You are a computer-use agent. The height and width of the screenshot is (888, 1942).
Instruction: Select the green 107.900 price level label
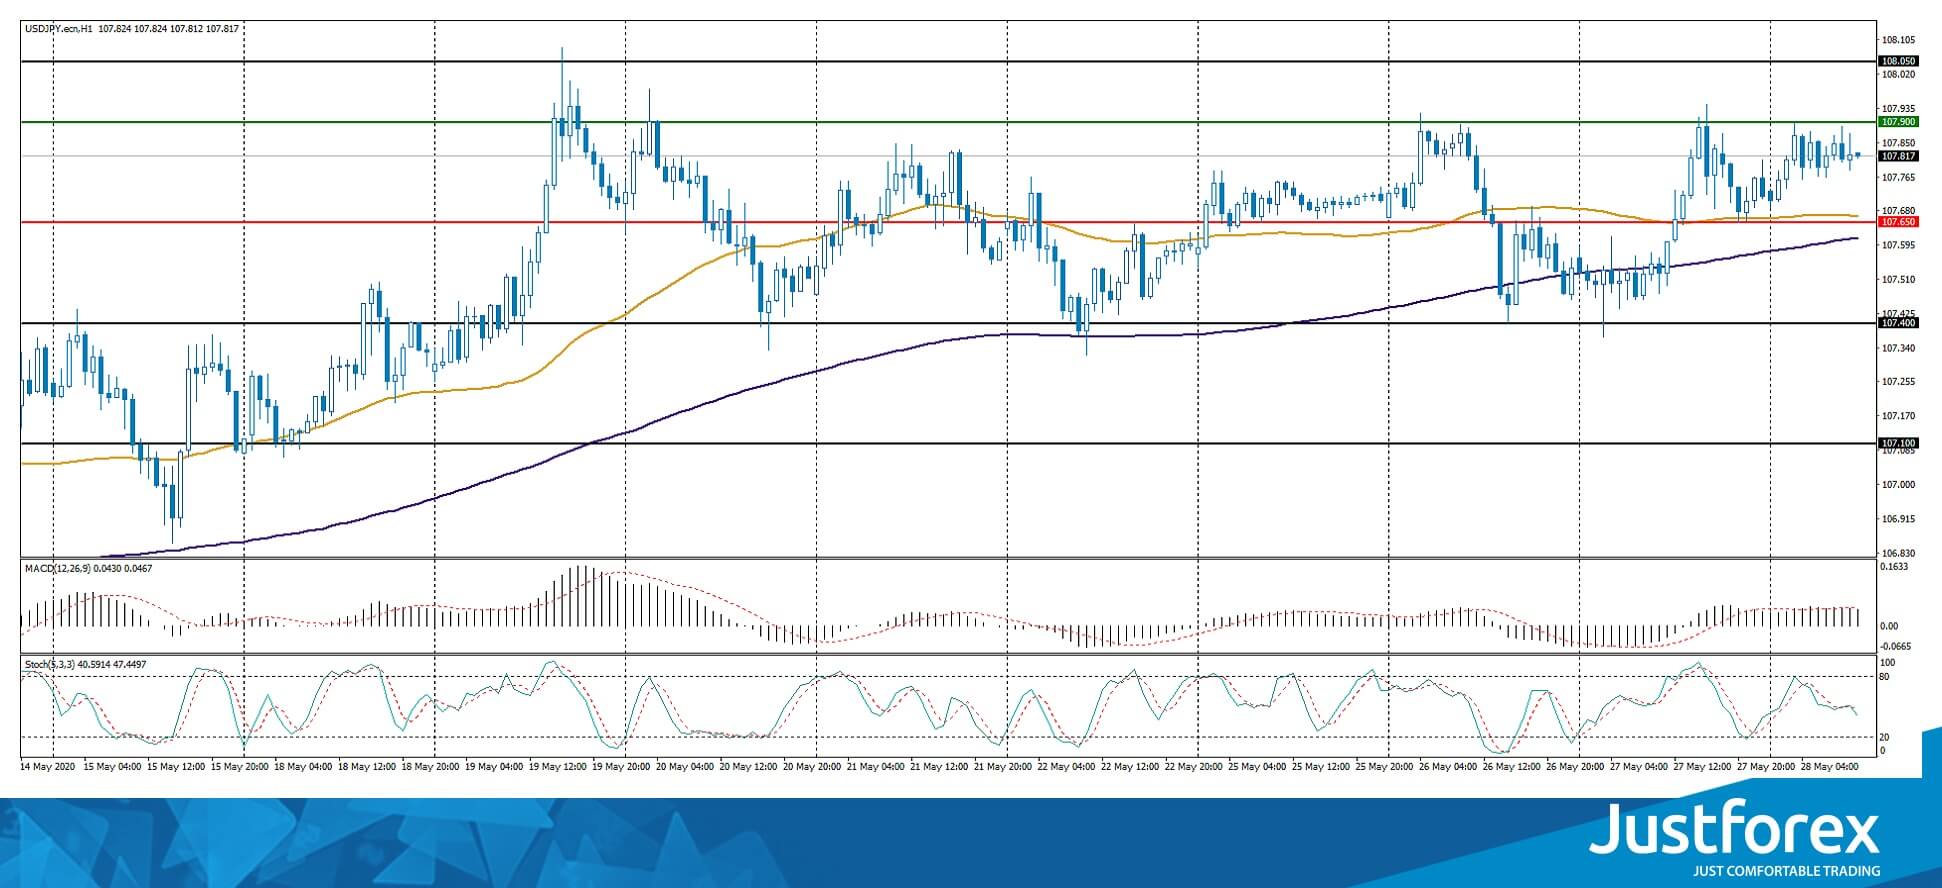(1897, 122)
